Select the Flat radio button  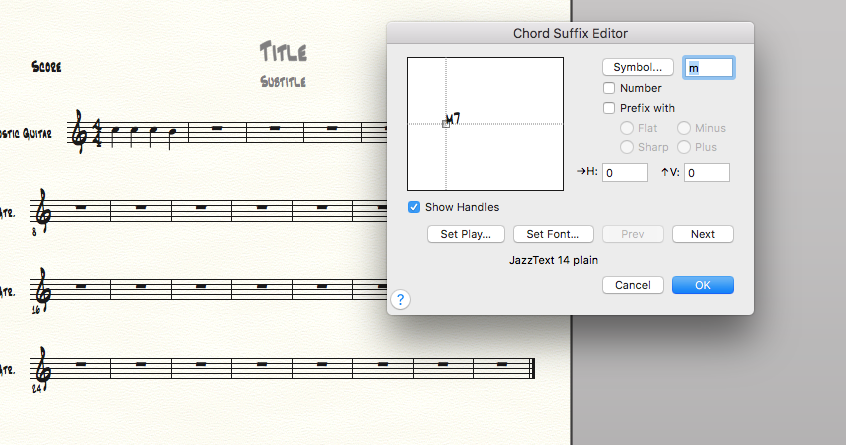627,128
